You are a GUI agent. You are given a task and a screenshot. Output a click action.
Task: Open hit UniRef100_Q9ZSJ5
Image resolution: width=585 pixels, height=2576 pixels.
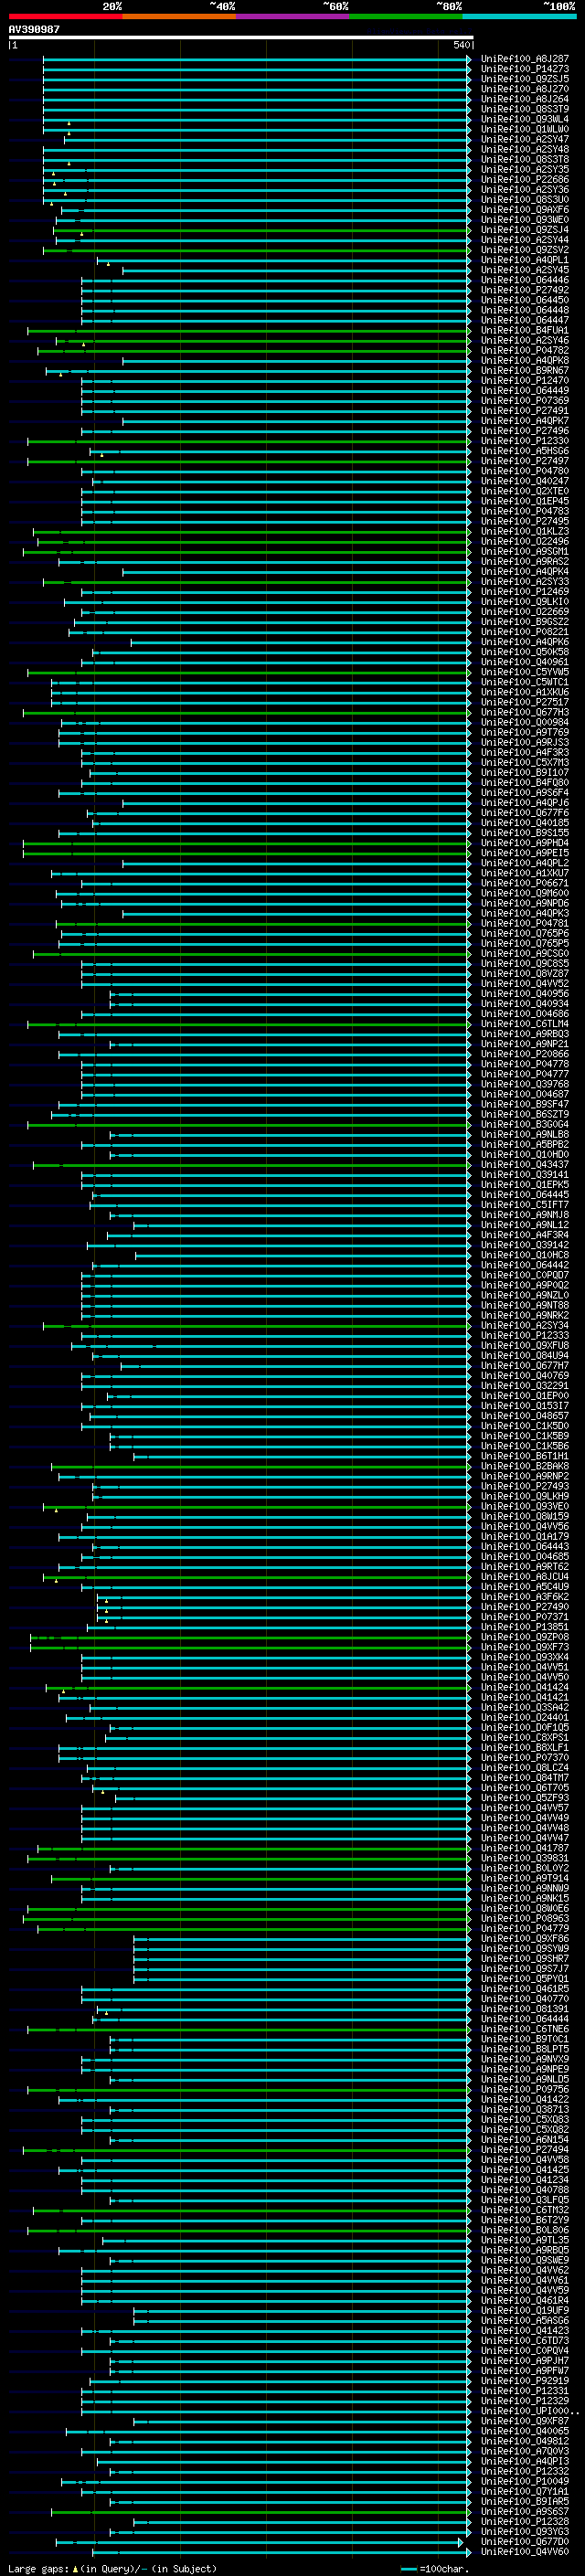tap(525, 79)
